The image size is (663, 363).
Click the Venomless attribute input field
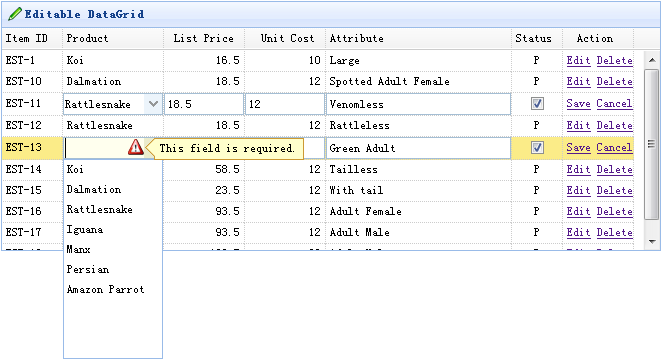click(418, 104)
